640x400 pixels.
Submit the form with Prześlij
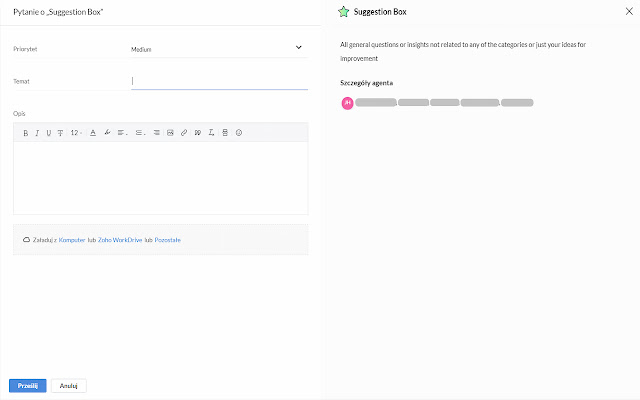[x=28, y=386]
